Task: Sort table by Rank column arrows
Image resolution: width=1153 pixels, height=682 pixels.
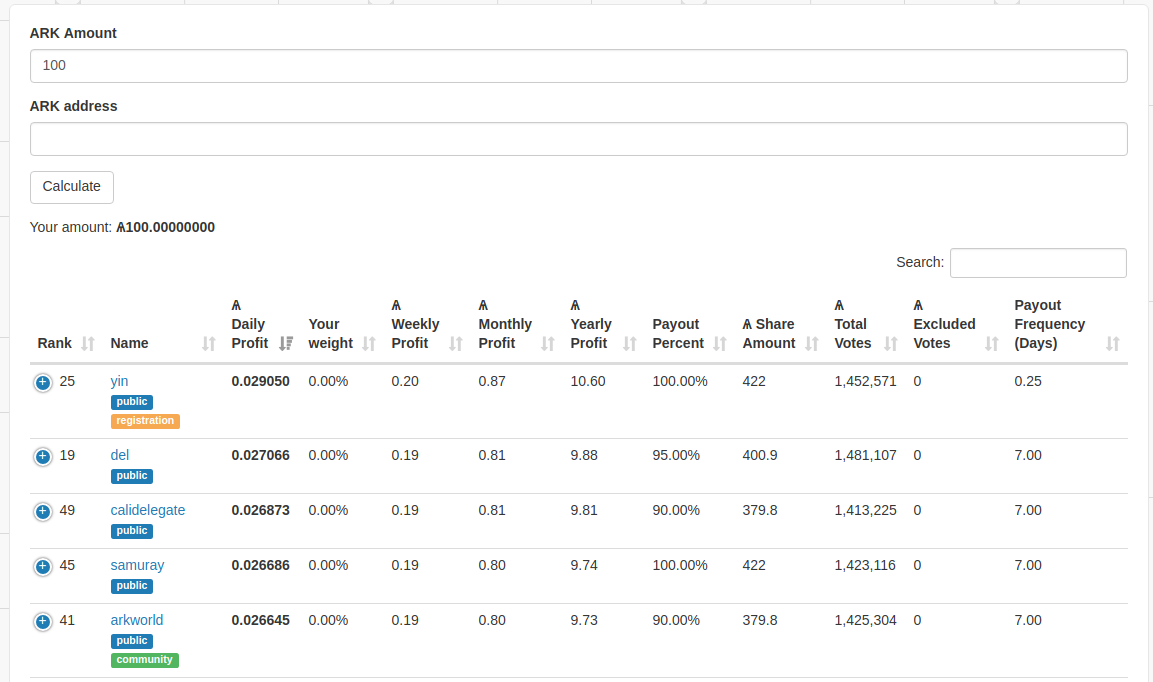Action: click(x=88, y=344)
